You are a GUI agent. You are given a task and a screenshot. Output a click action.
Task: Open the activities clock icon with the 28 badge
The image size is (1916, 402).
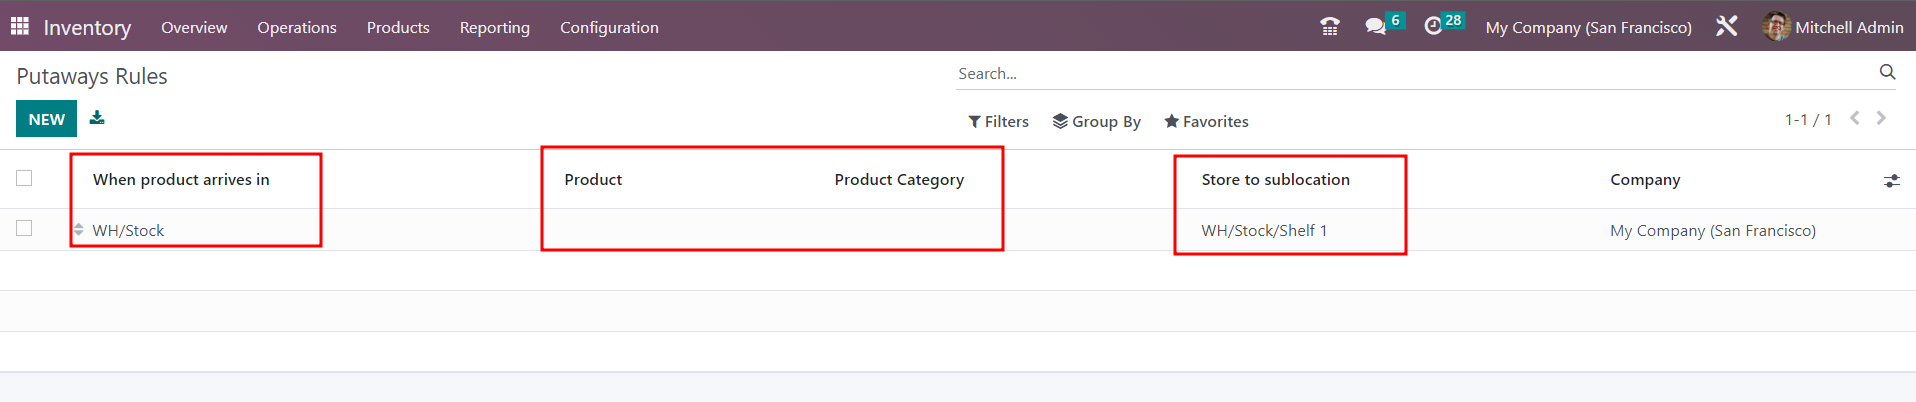[1444, 25]
